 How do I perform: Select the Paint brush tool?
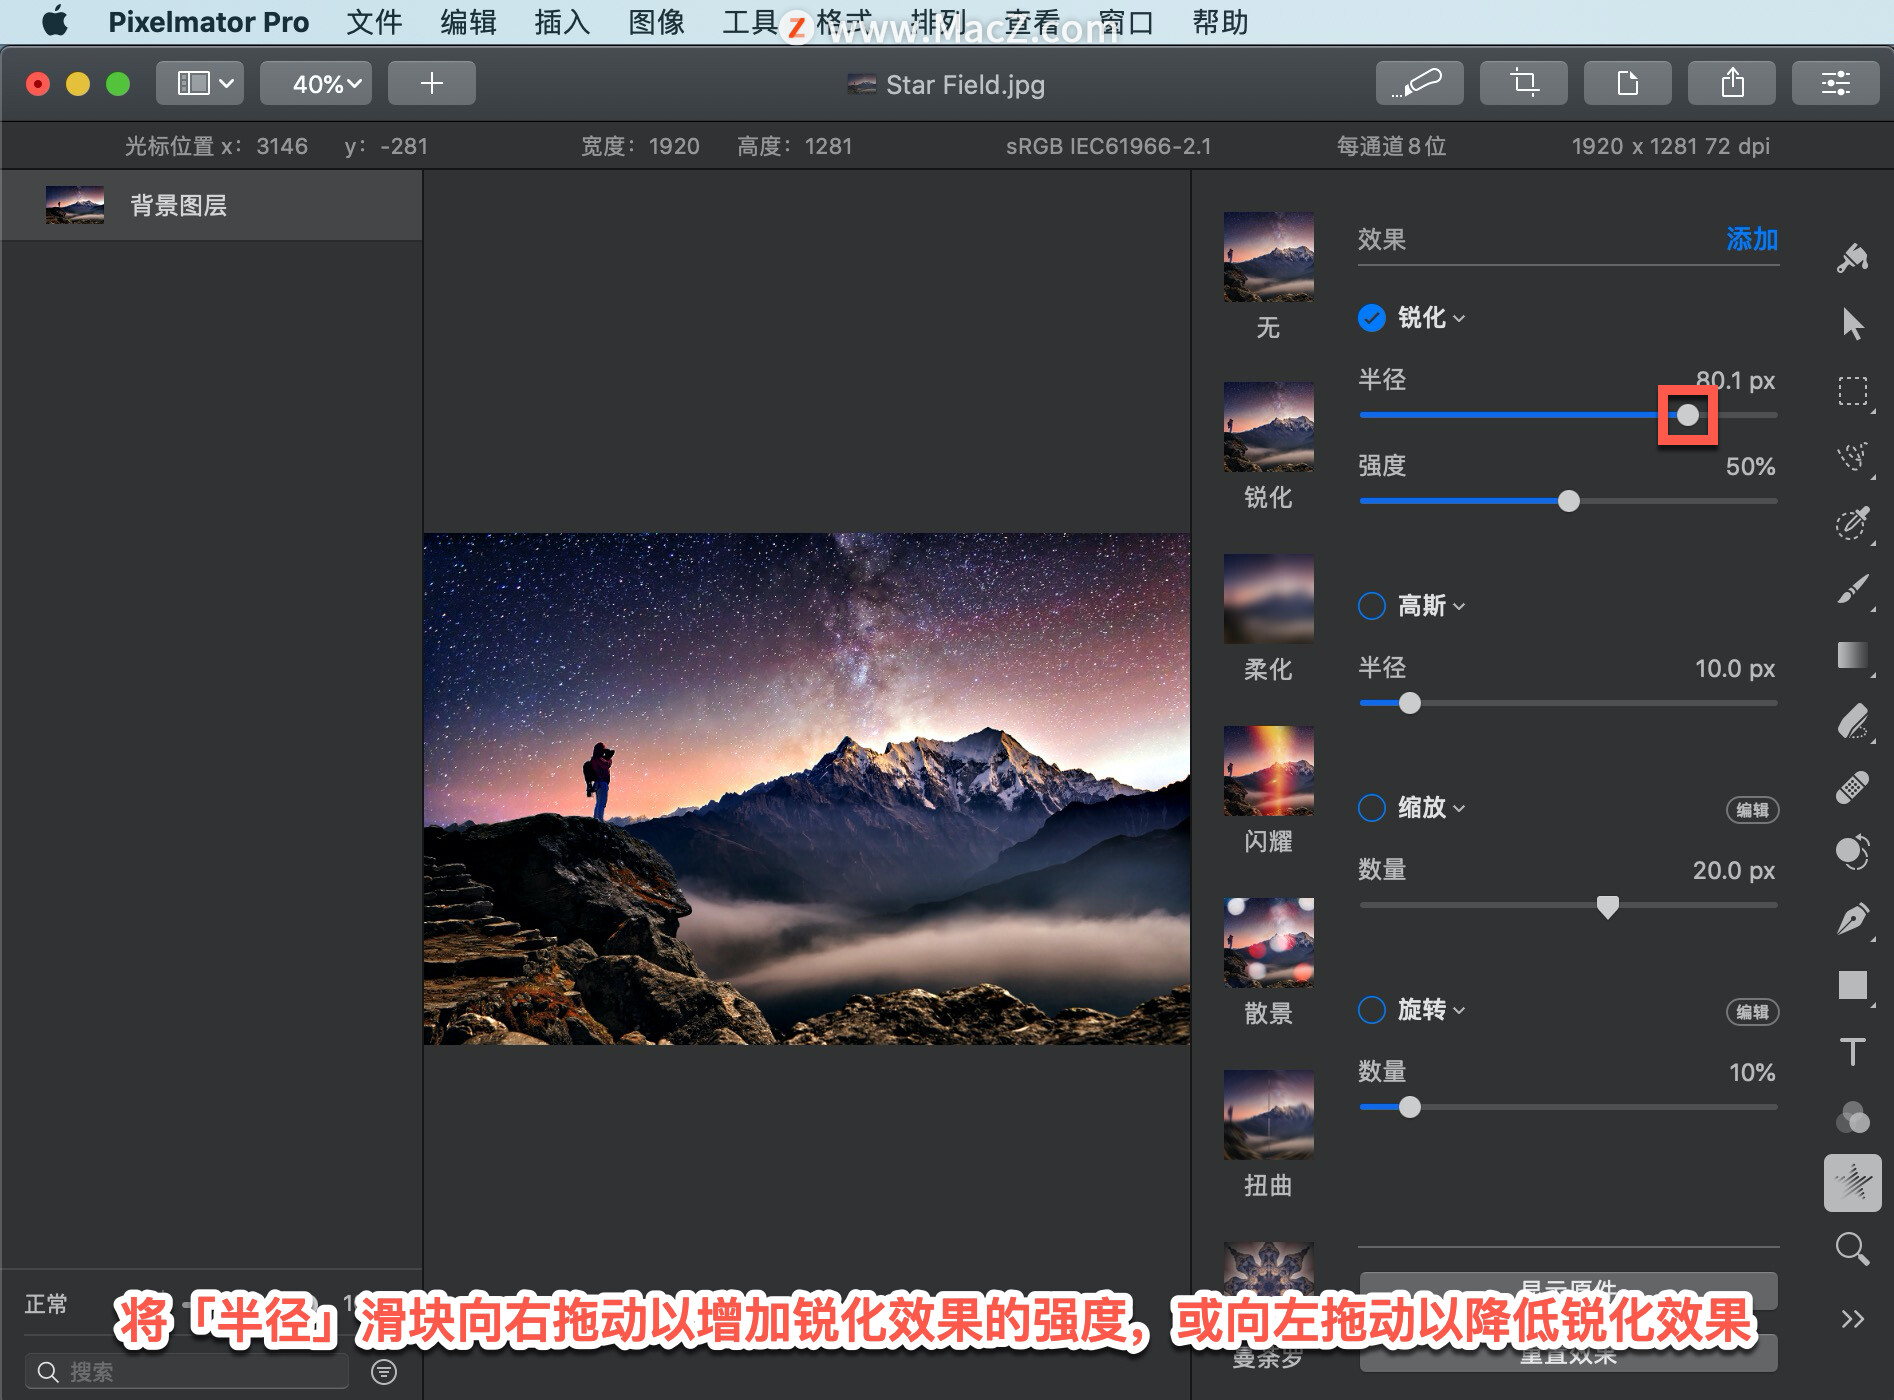click(x=1852, y=589)
